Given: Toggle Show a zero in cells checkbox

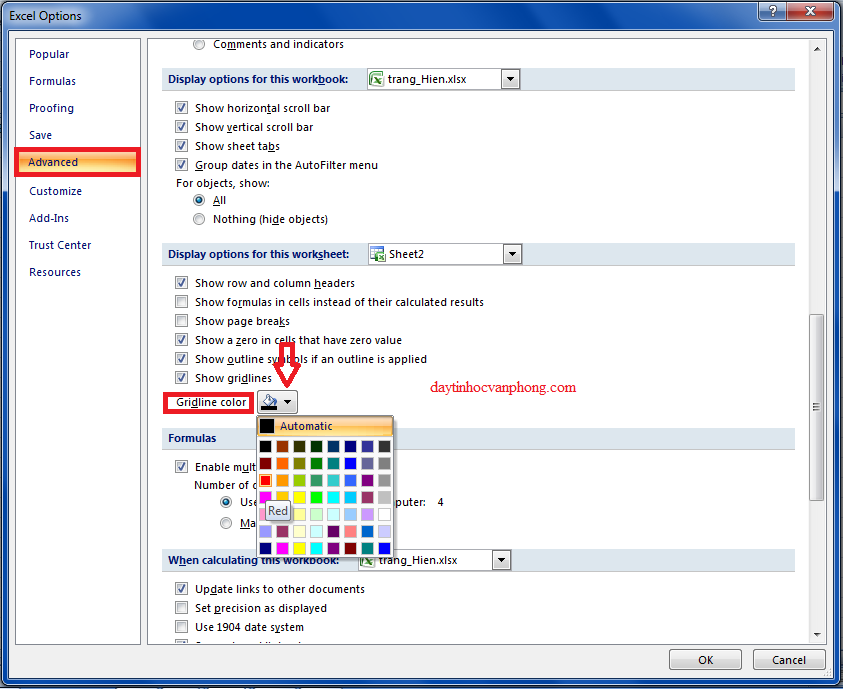Looking at the screenshot, I should tap(182, 340).
